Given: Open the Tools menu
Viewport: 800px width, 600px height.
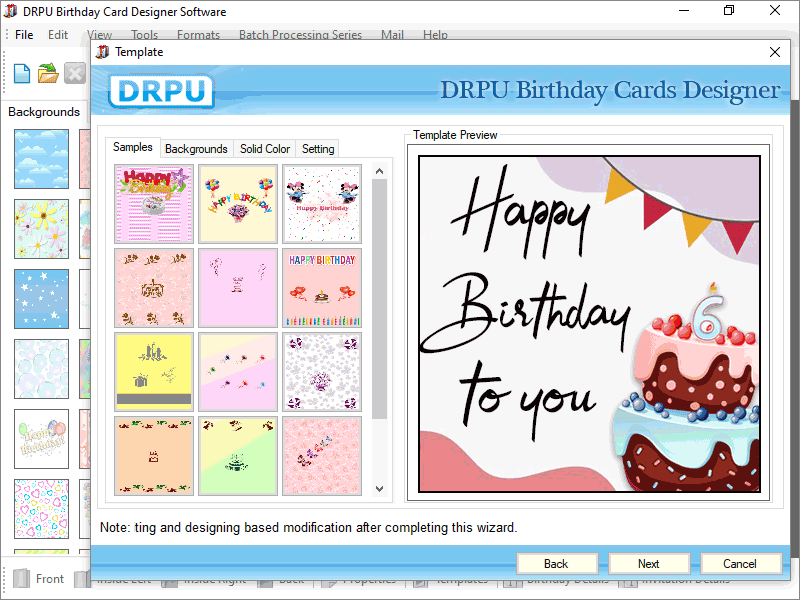Looking at the screenshot, I should (144, 35).
